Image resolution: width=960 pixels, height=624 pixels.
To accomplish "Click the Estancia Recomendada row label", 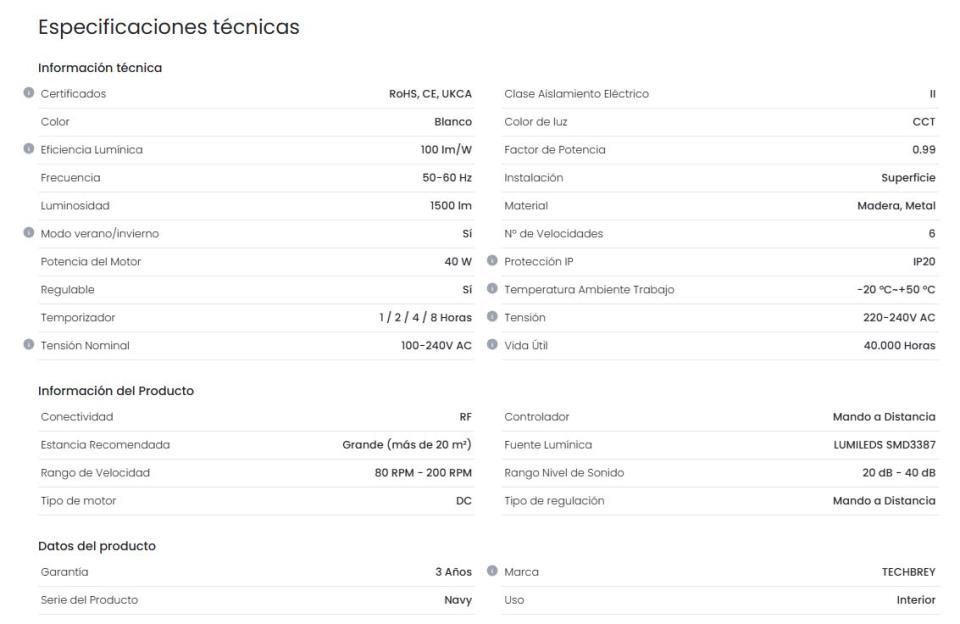I will (x=105, y=445).
